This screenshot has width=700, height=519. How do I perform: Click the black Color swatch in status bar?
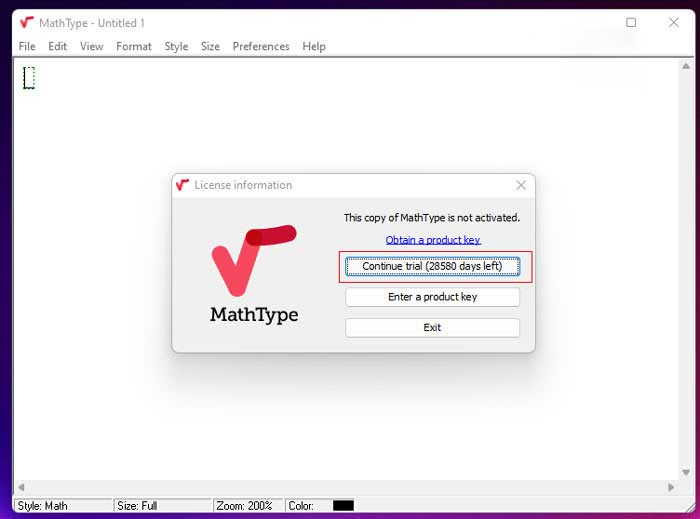(x=343, y=506)
